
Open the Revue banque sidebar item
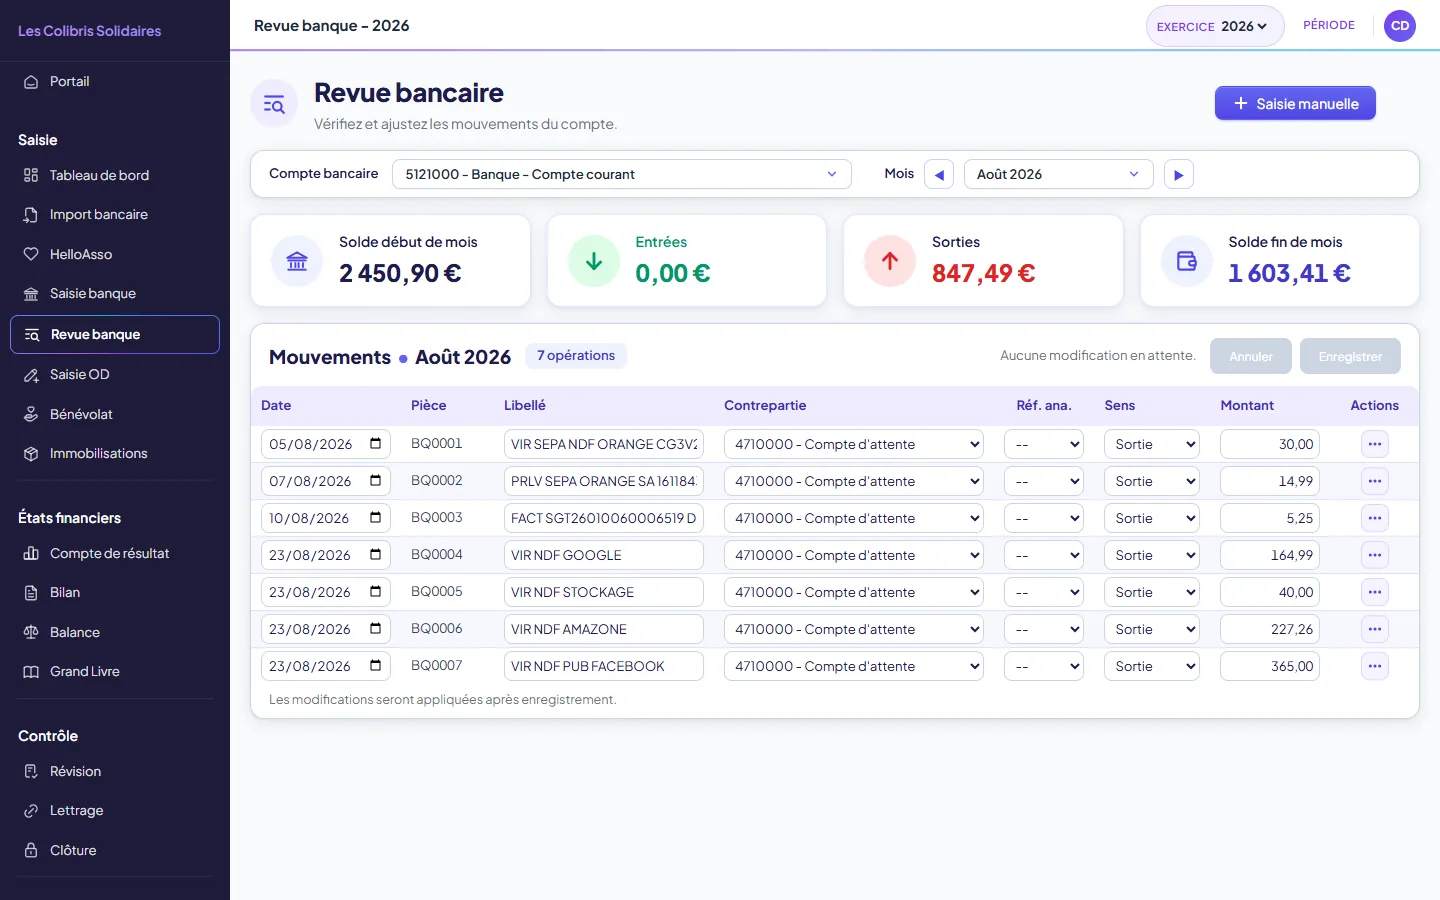pyautogui.click(x=115, y=334)
